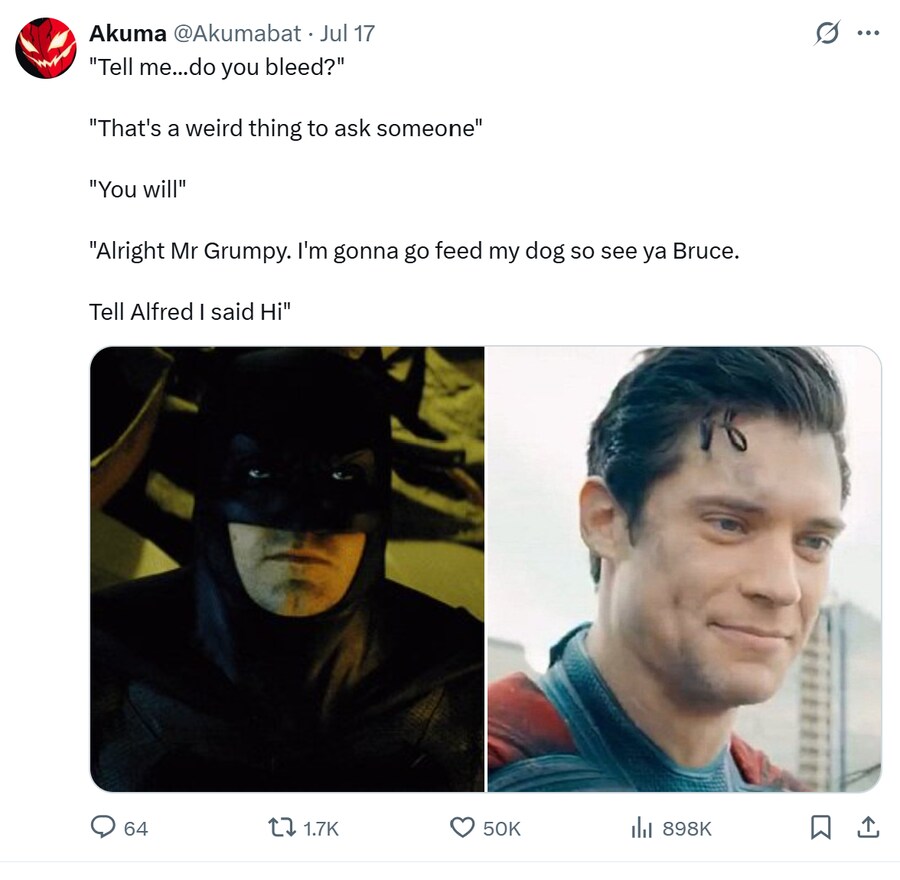
Task: Click the Akuma display name
Action: [127, 33]
